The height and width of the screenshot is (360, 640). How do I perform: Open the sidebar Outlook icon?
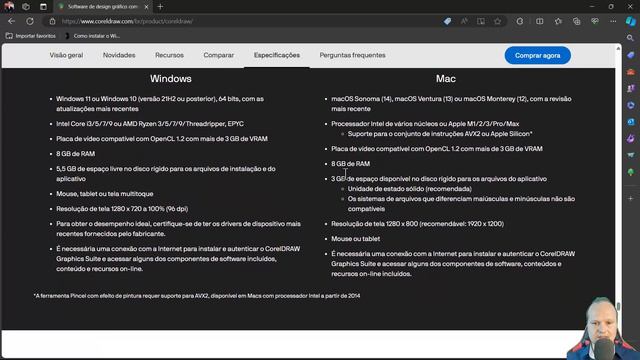tap(631, 122)
